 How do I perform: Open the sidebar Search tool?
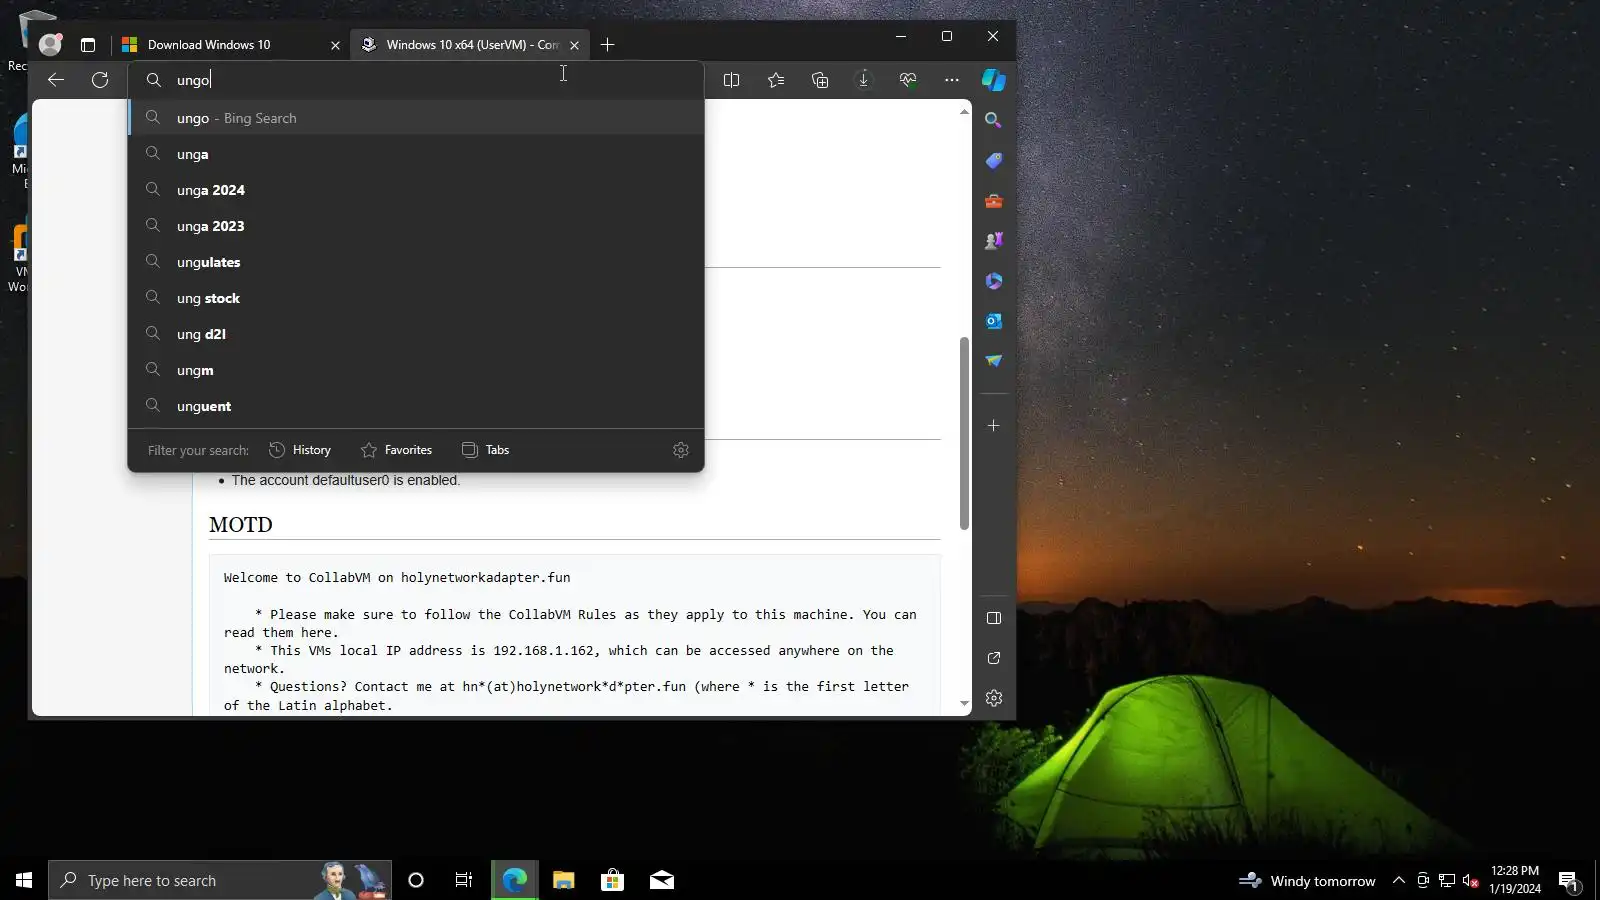tap(993, 120)
